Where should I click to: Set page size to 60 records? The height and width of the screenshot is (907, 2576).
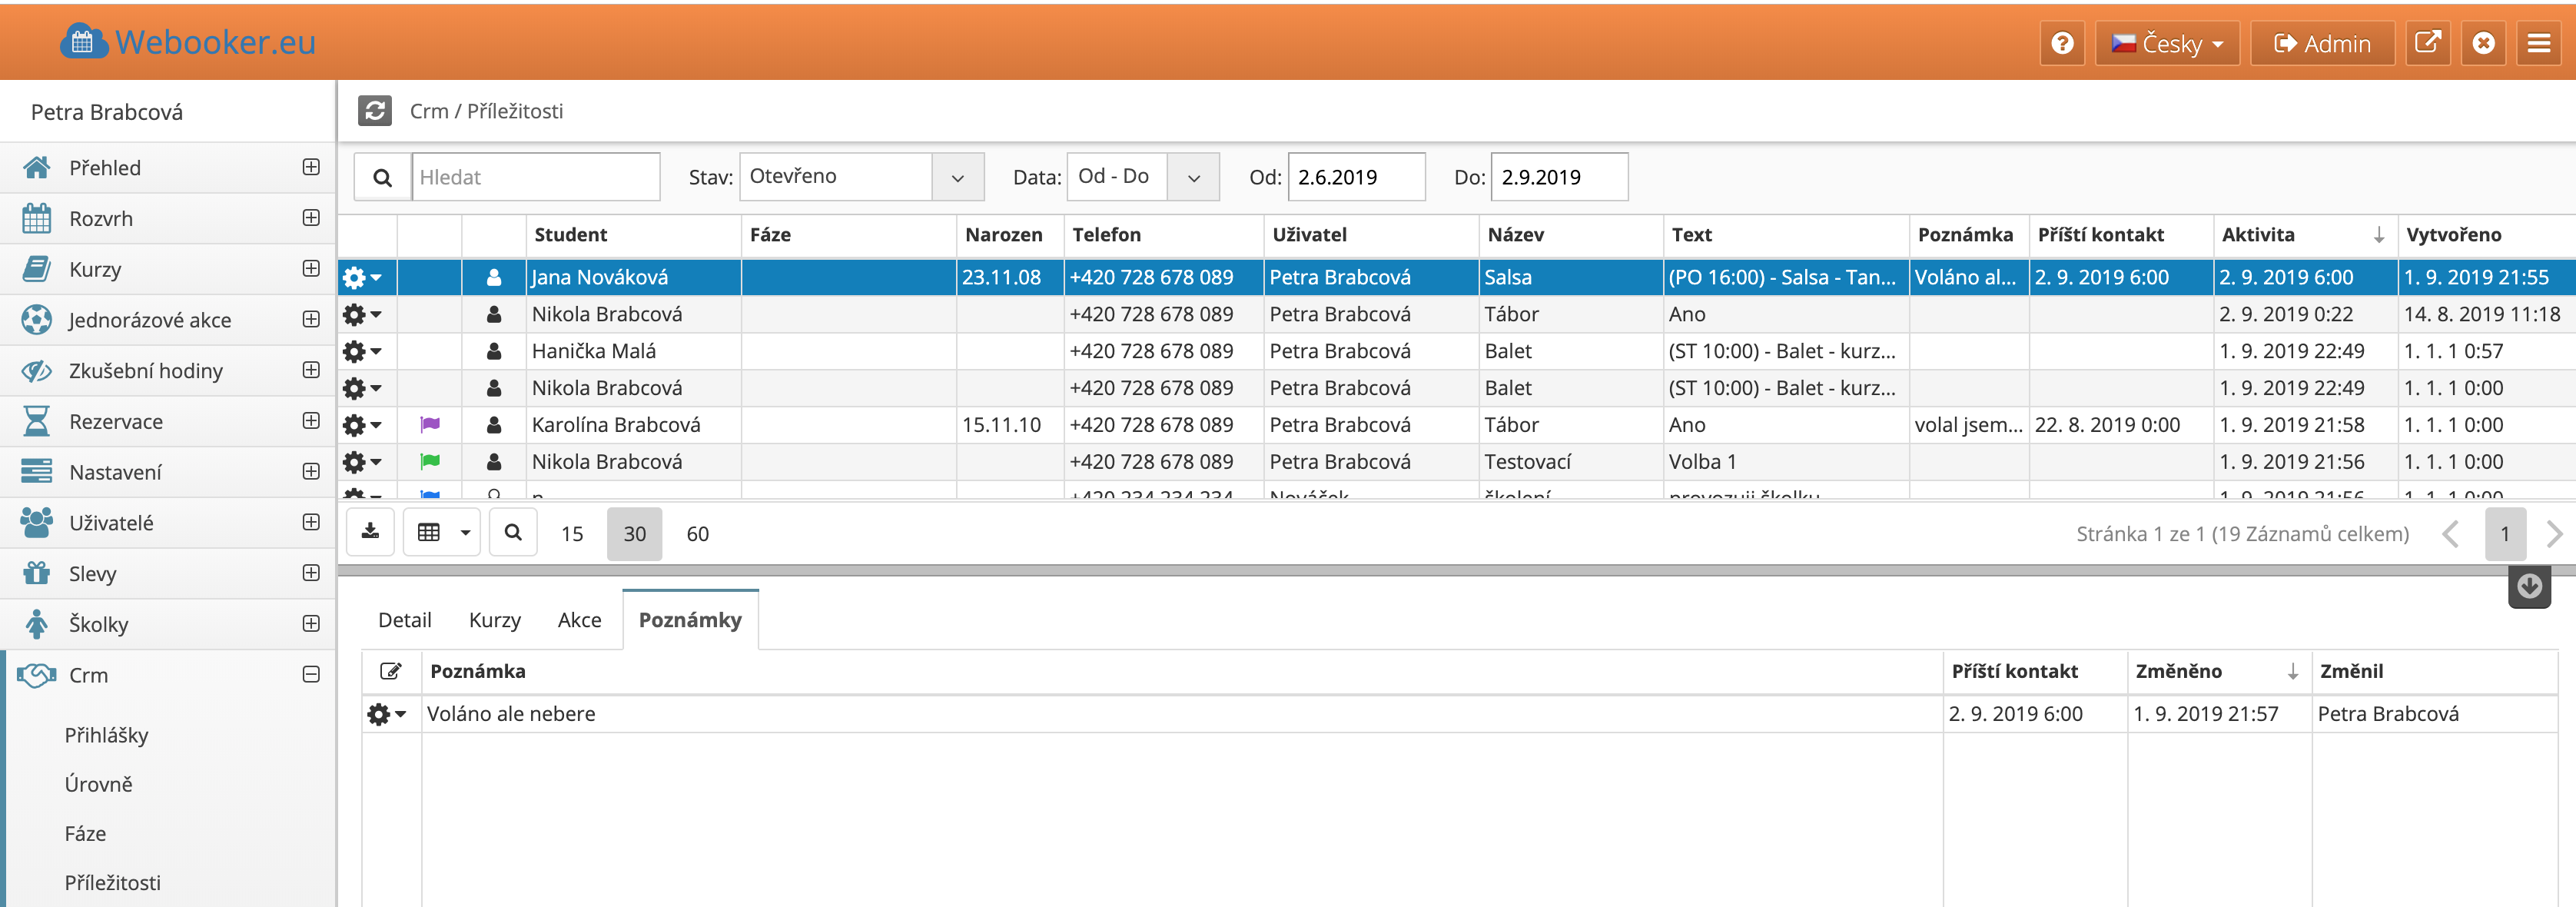(x=697, y=534)
